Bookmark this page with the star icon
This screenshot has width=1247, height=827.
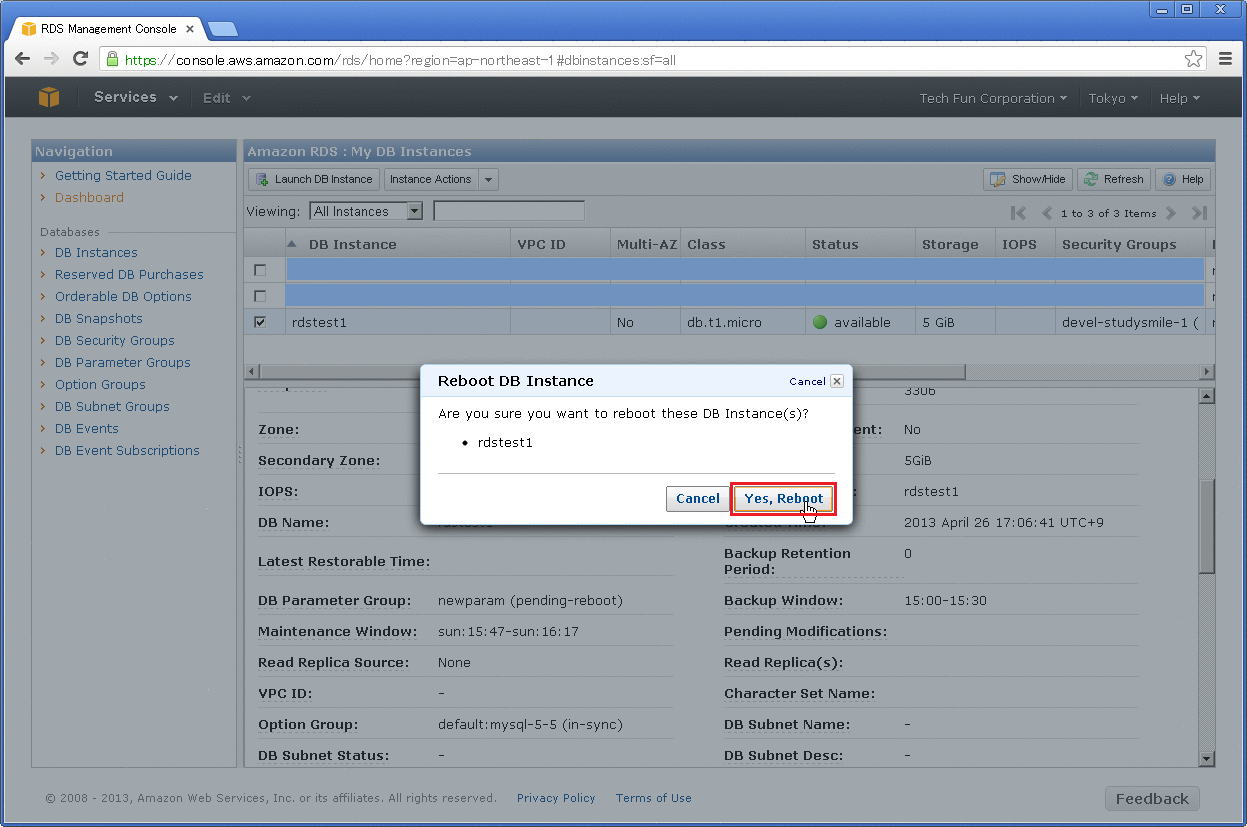(x=1194, y=59)
